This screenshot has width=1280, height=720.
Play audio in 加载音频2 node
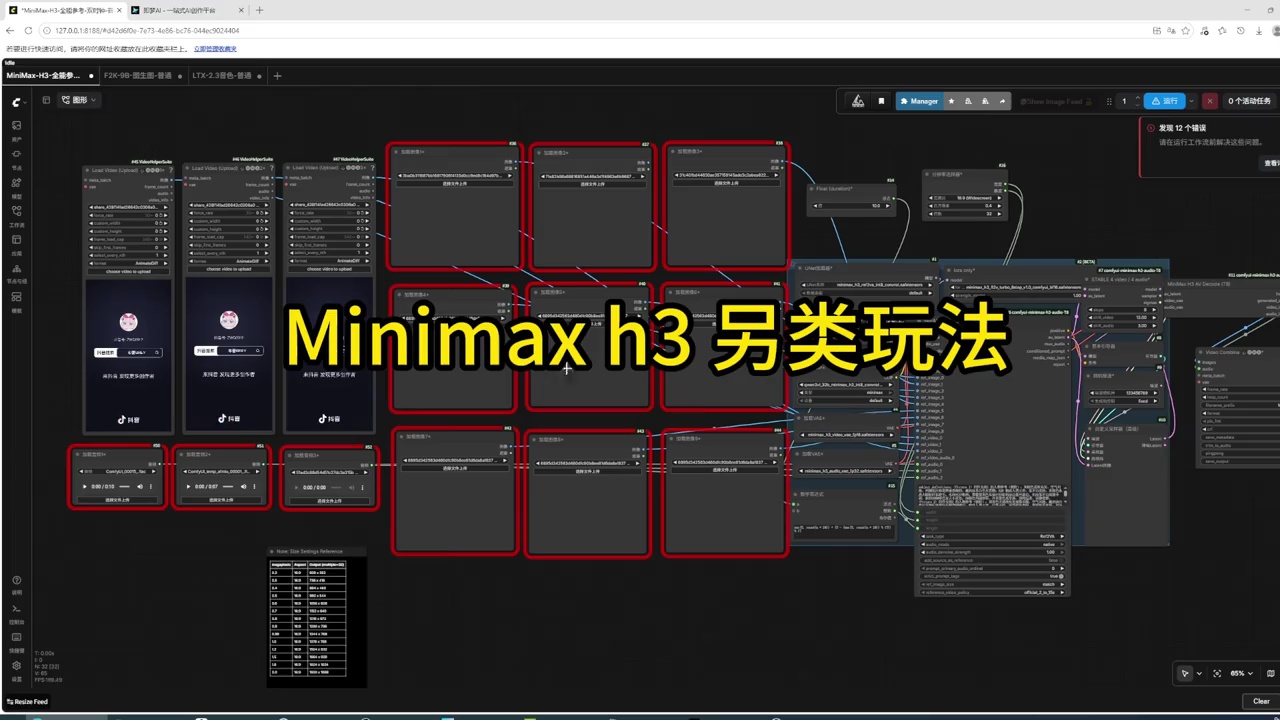189,487
